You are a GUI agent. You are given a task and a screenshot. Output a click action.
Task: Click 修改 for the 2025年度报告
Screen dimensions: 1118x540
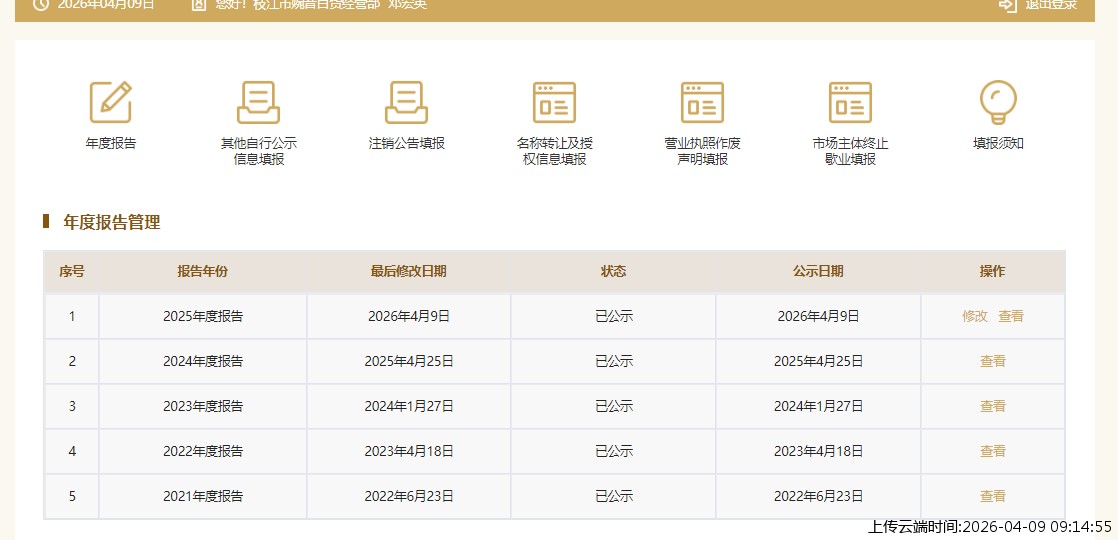[975, 316]
